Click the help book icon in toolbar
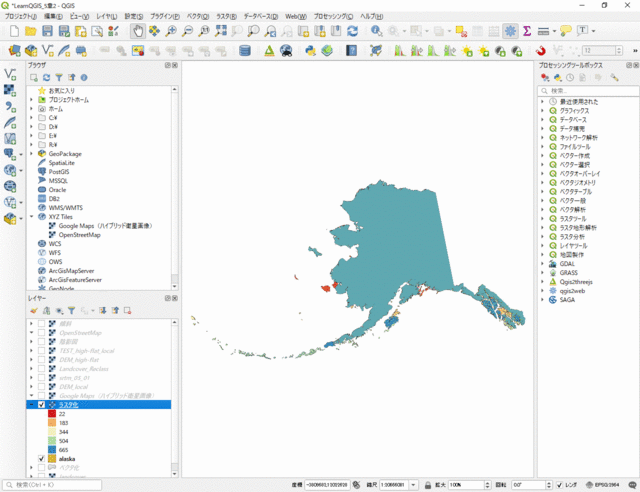 tap(351, 51)
